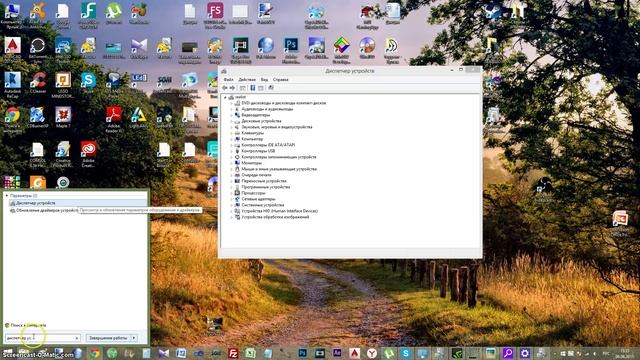The image size is (640, 360).
Task: Expand the DVD-дисководы category
Action: pos(231,103)
